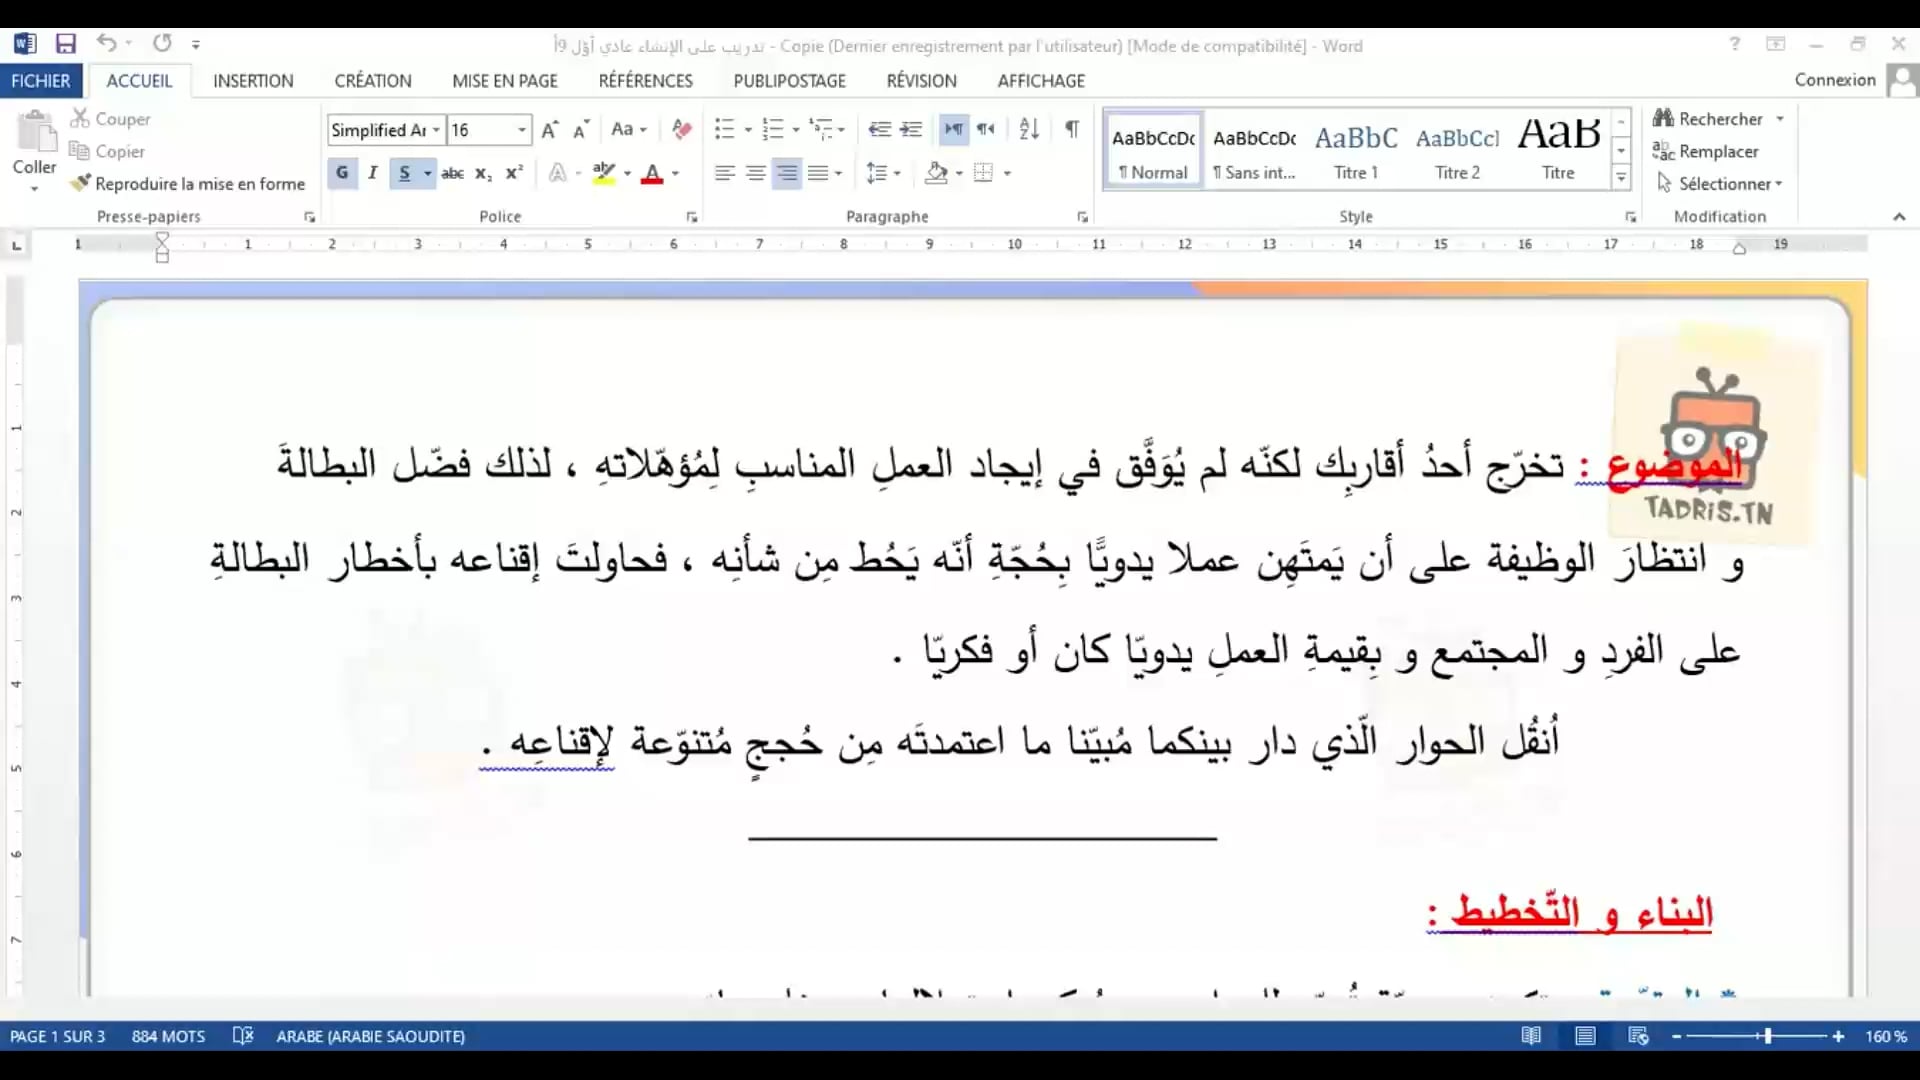Toggle bold G formatting button
Viewport: 1920px width, 1080px height.
342,173
